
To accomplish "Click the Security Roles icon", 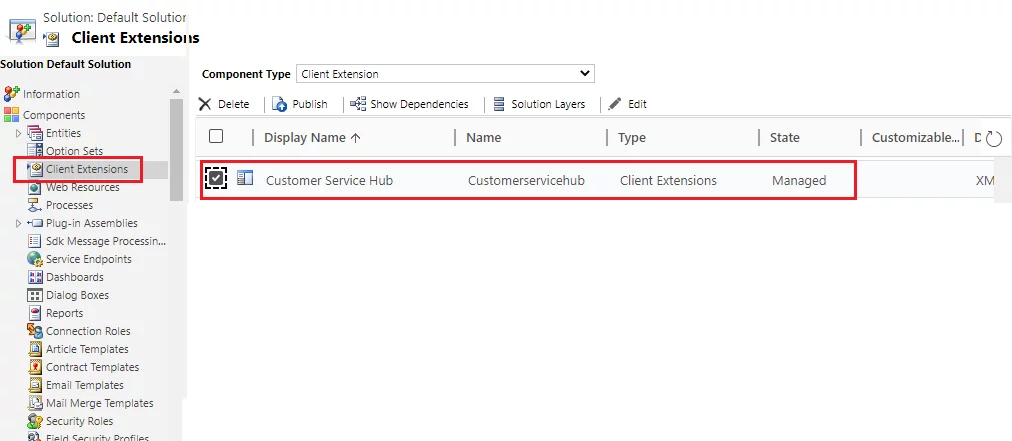I will [35, 422].
